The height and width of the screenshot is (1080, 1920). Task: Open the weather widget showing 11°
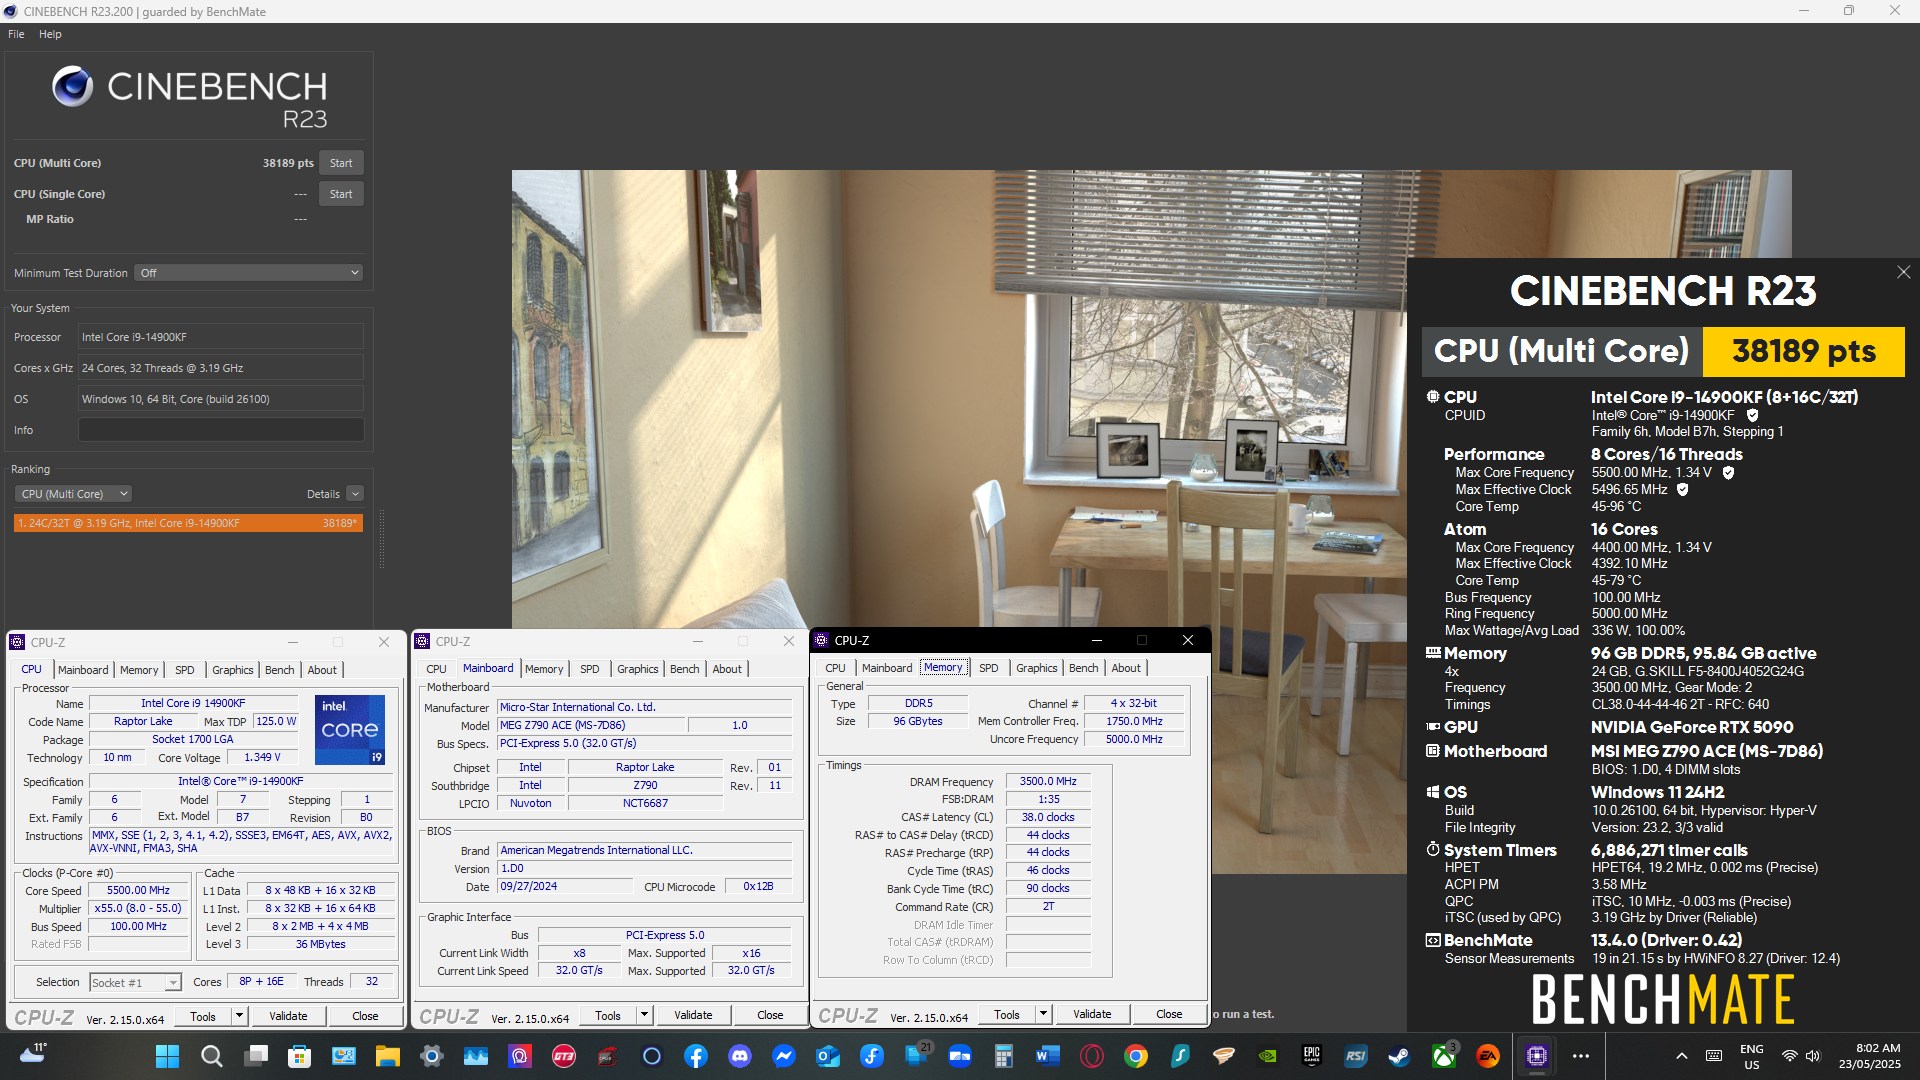click(x=34, y=1053)
